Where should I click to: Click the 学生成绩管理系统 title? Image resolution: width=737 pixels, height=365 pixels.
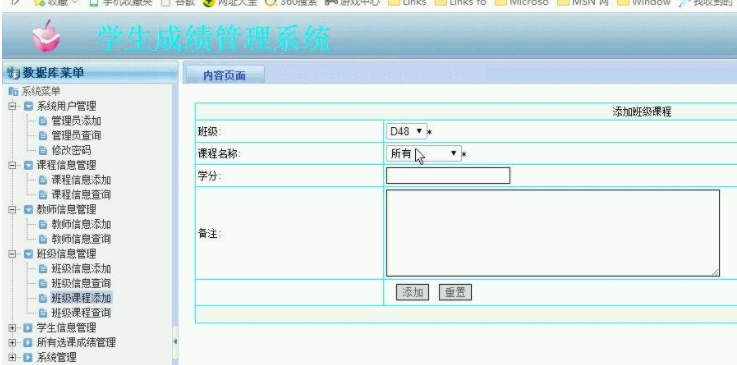point(214,38)
